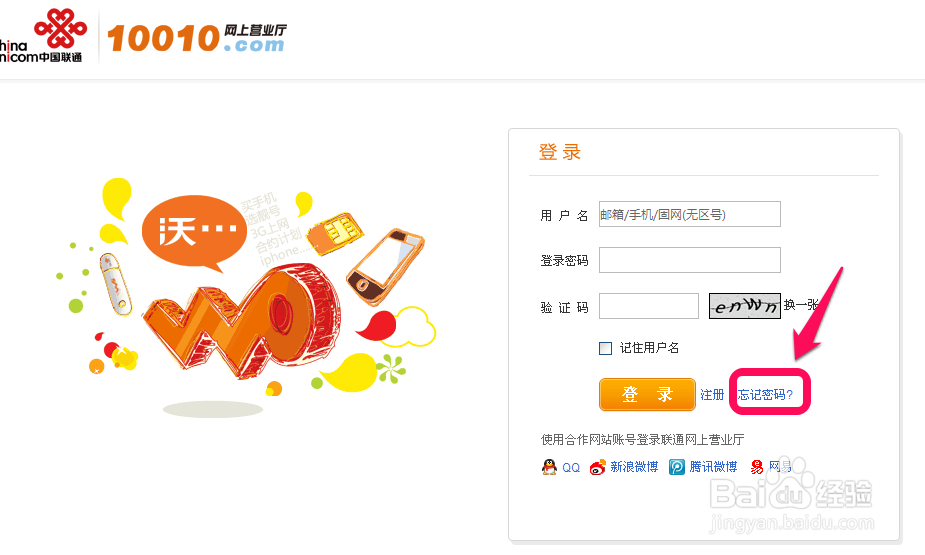Click the orange smartphone illustration
This screenshot has width=925, height=555.
[385, 267]
